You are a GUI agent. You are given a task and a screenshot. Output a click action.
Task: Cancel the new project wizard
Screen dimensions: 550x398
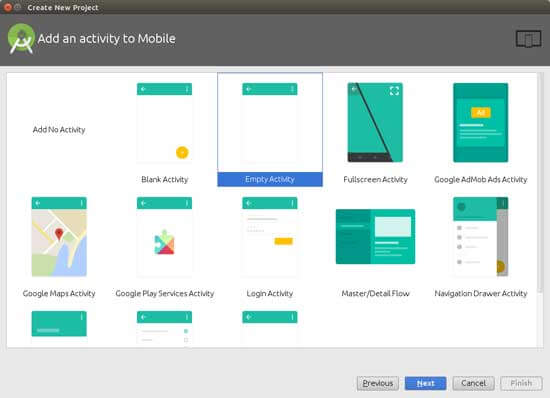[474, 383]
